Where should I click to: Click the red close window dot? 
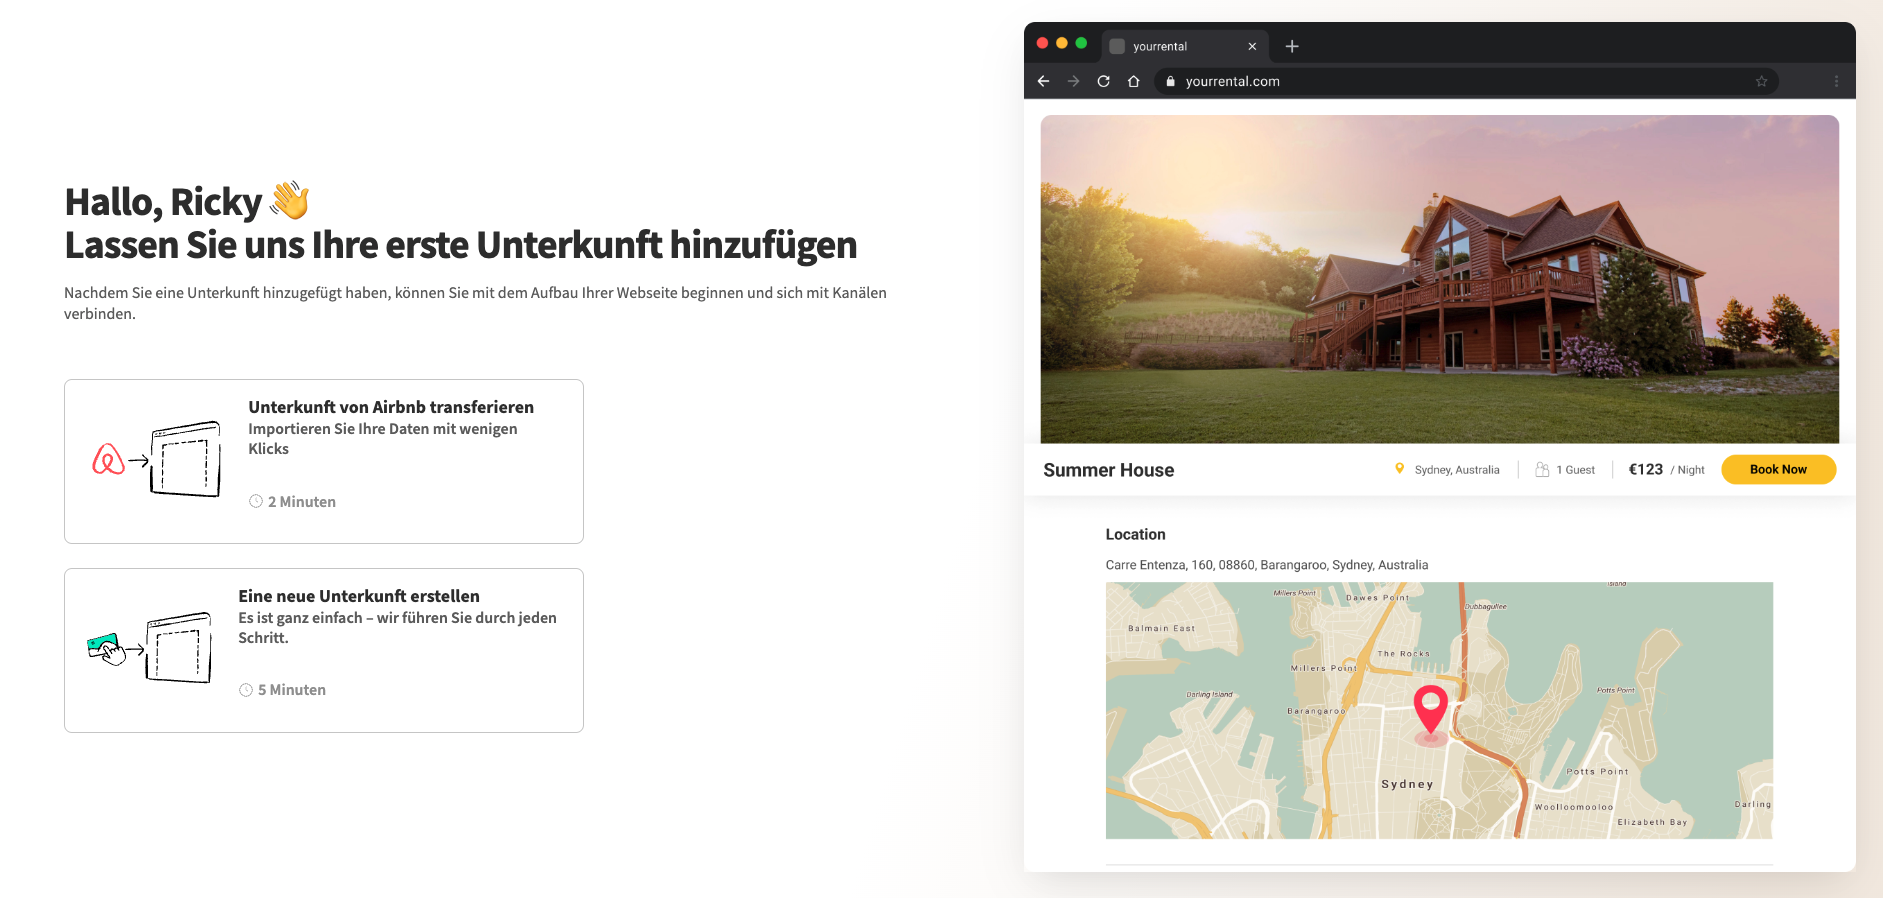1042,43
